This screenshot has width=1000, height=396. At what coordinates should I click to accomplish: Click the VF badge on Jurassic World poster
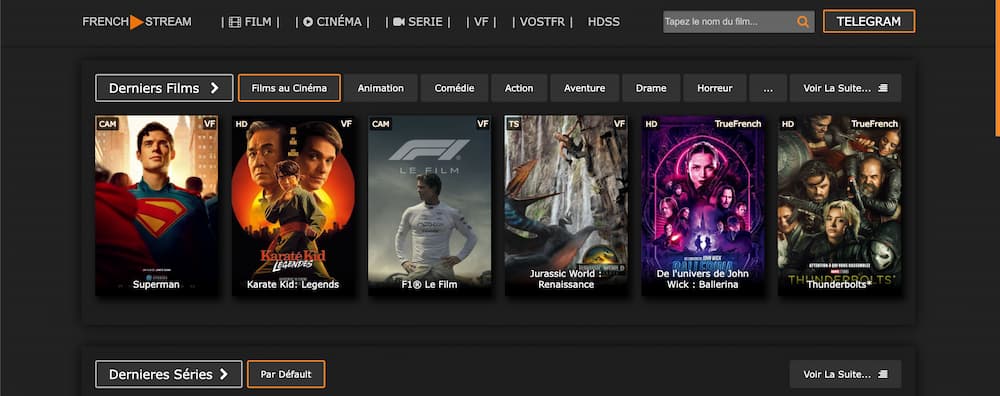[x=619, y=124]
